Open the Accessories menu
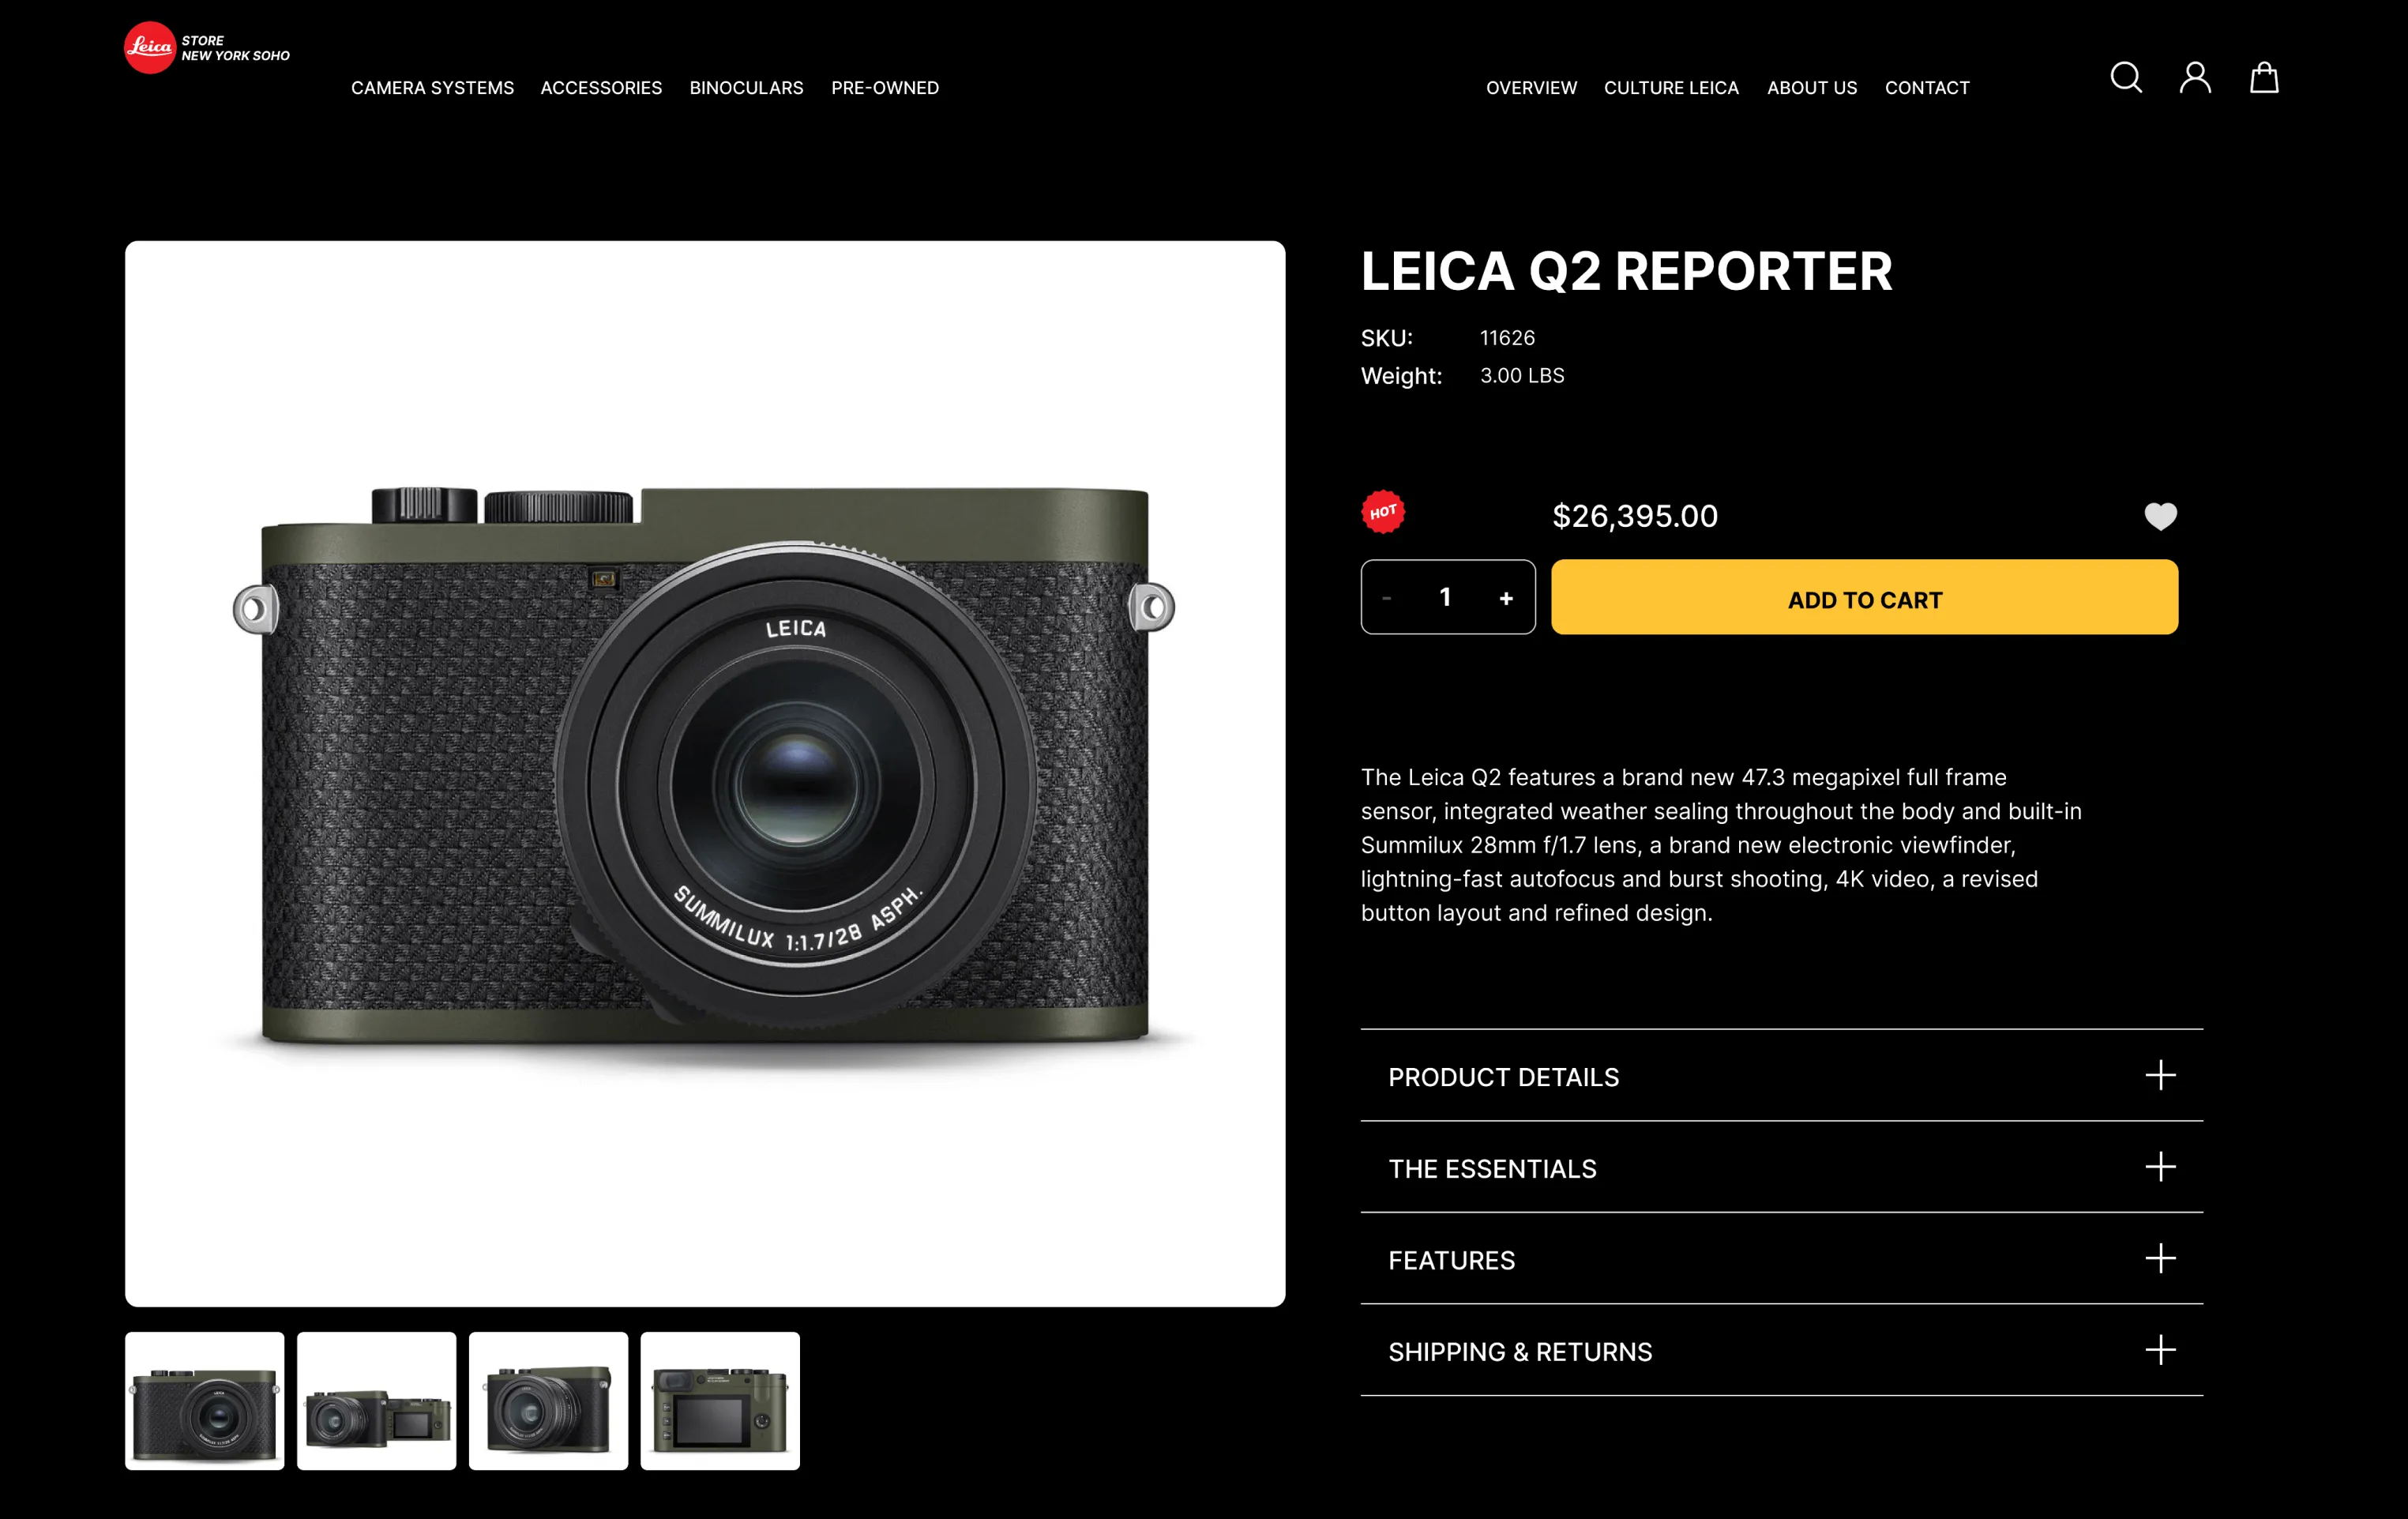 [x=601, y=88]
